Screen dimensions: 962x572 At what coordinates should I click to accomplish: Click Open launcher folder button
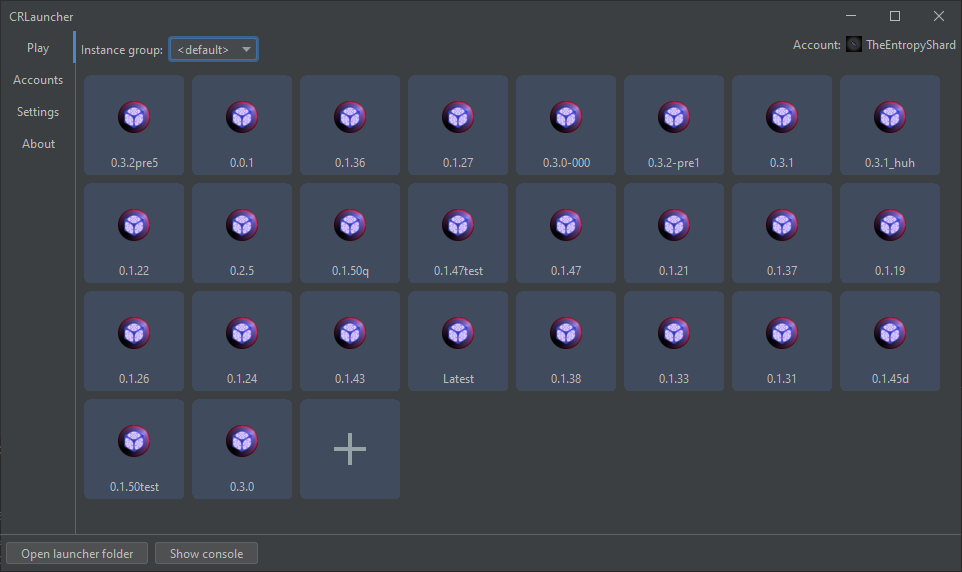click(x=77, y=553)
